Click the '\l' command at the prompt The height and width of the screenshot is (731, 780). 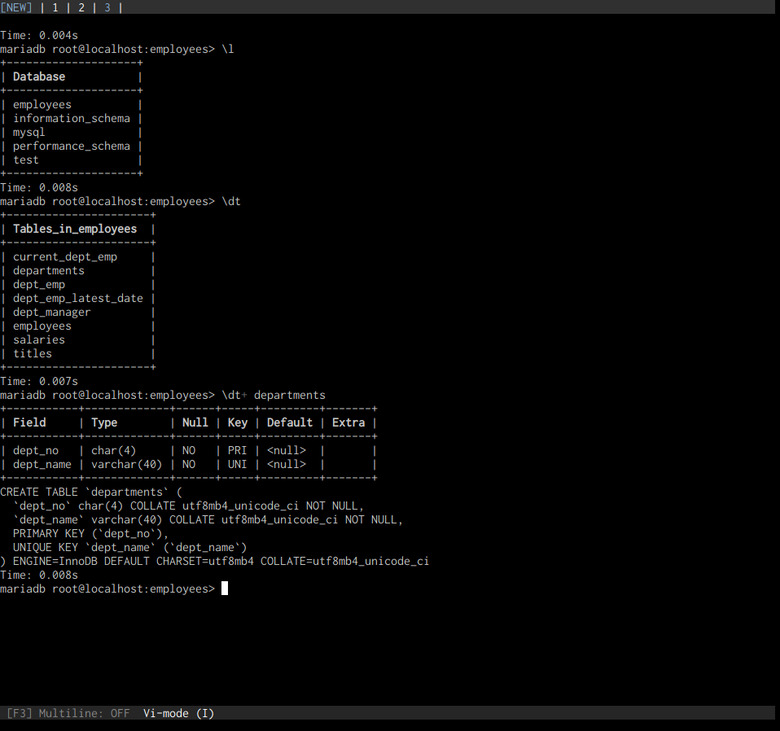pyautogui.click(x=228, y=49)
